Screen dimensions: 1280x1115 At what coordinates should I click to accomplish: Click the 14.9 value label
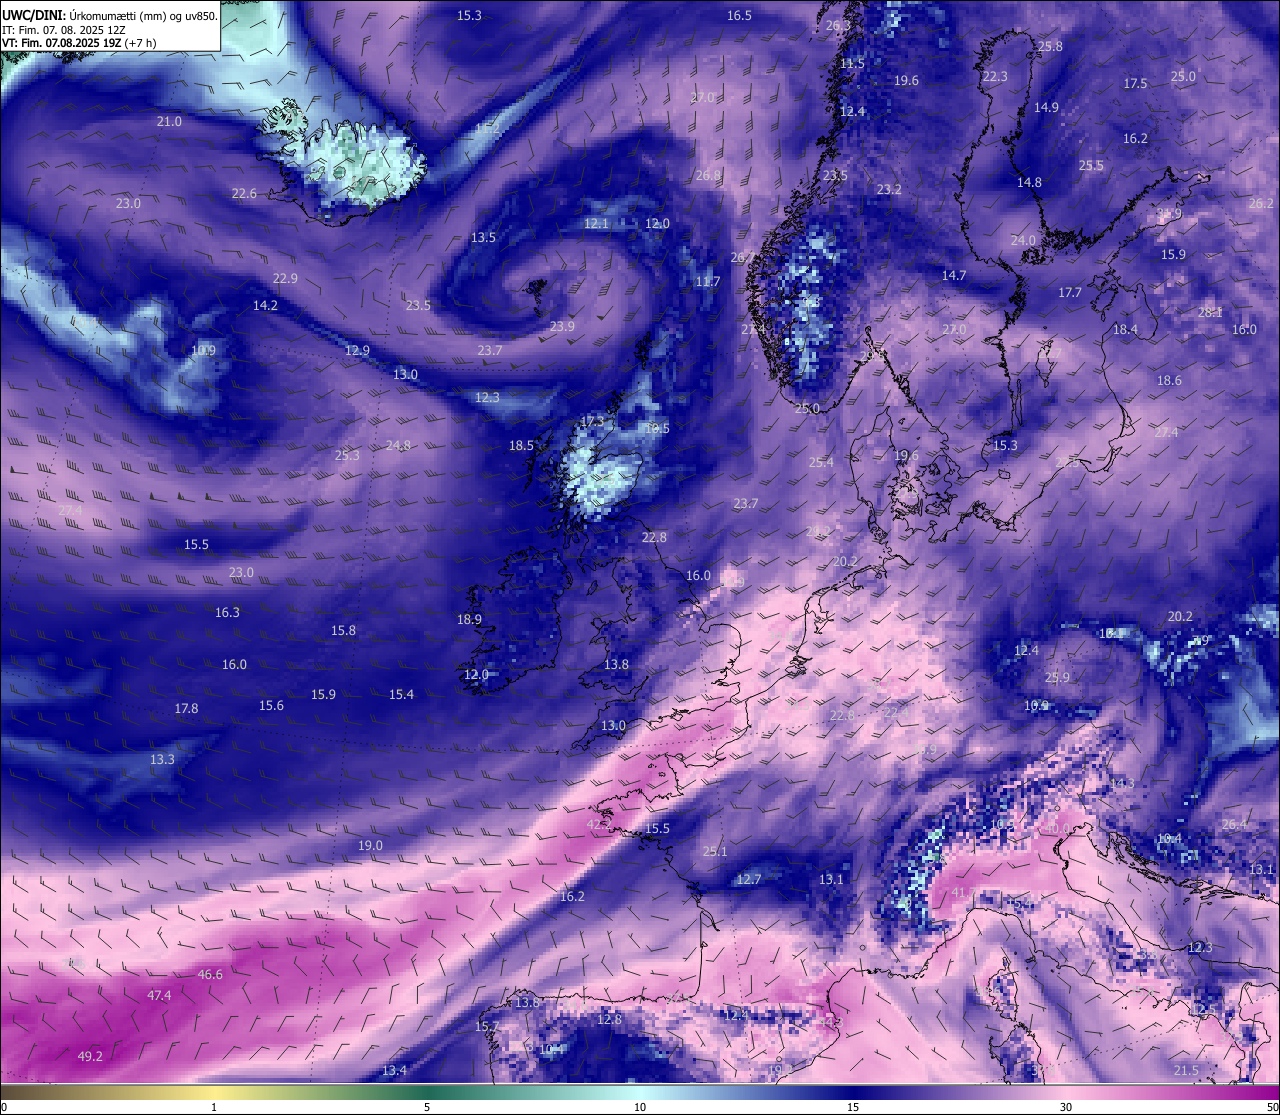(1046, 107)
